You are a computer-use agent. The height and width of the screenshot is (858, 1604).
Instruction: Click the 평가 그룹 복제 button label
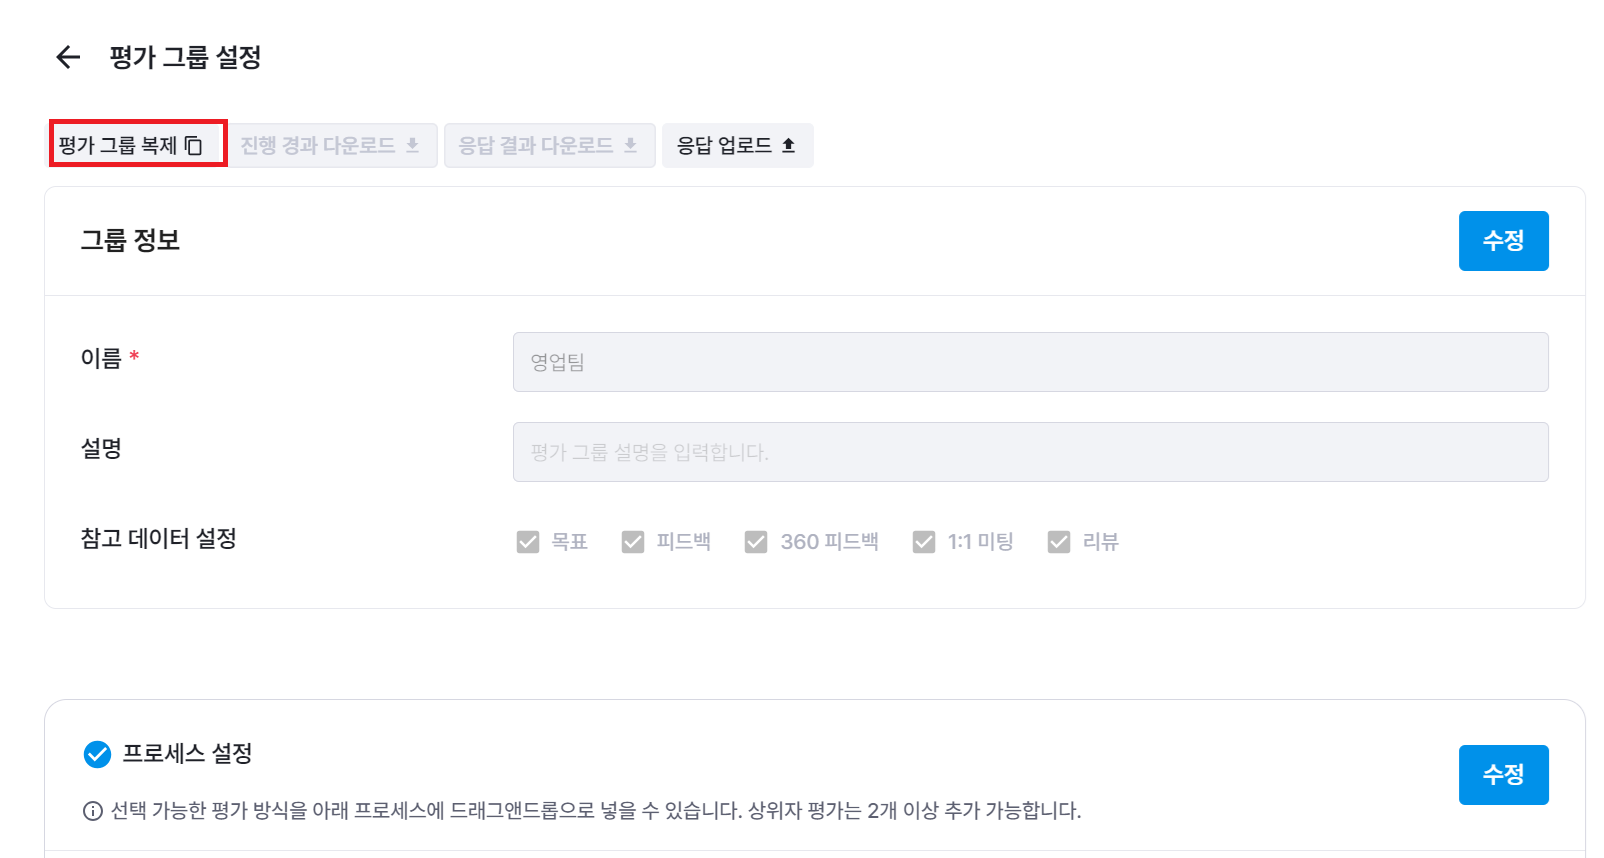click(x=118, y=146)
